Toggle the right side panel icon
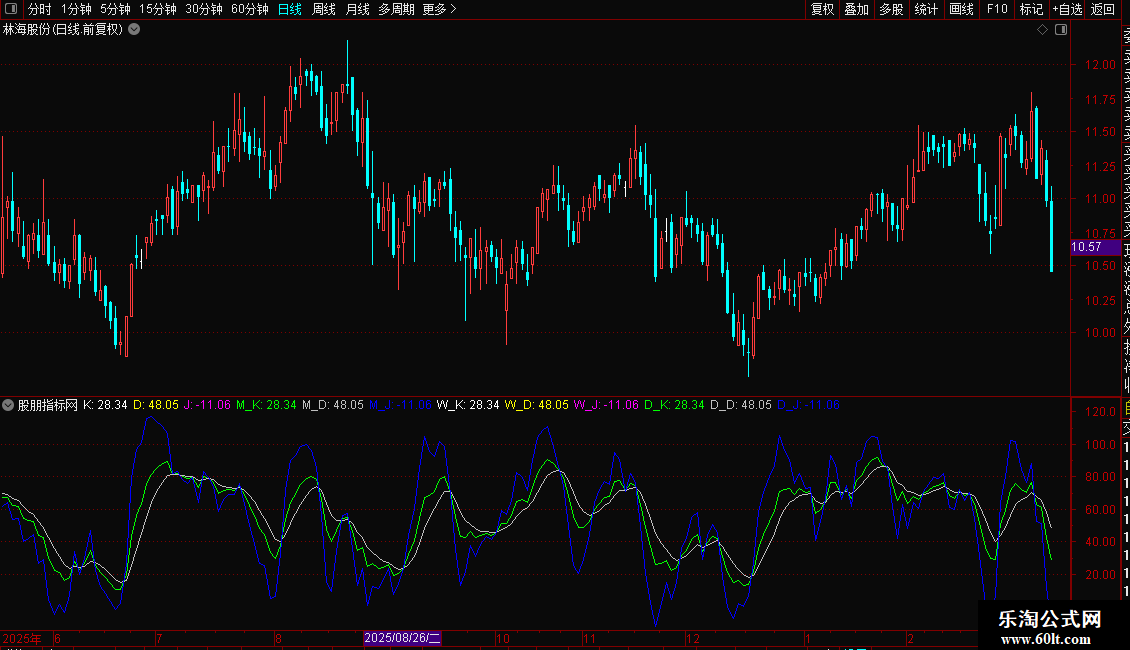The image size is (1130, 650). coord(1061,30)
